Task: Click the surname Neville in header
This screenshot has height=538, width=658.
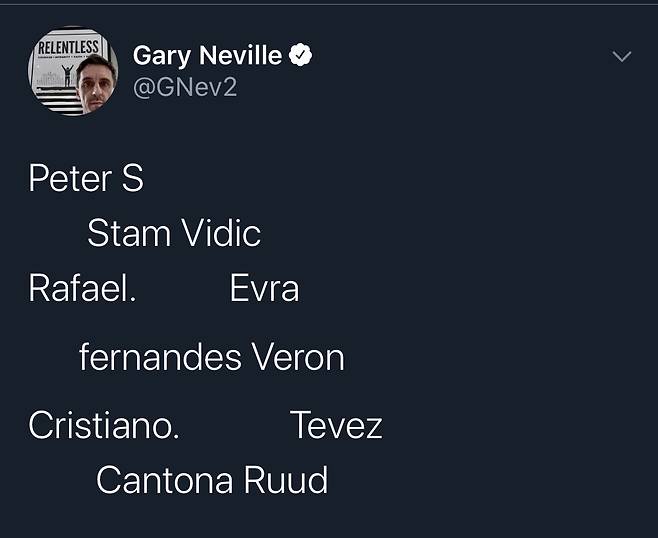Action: pyautogui.click(x=244, y=56)
